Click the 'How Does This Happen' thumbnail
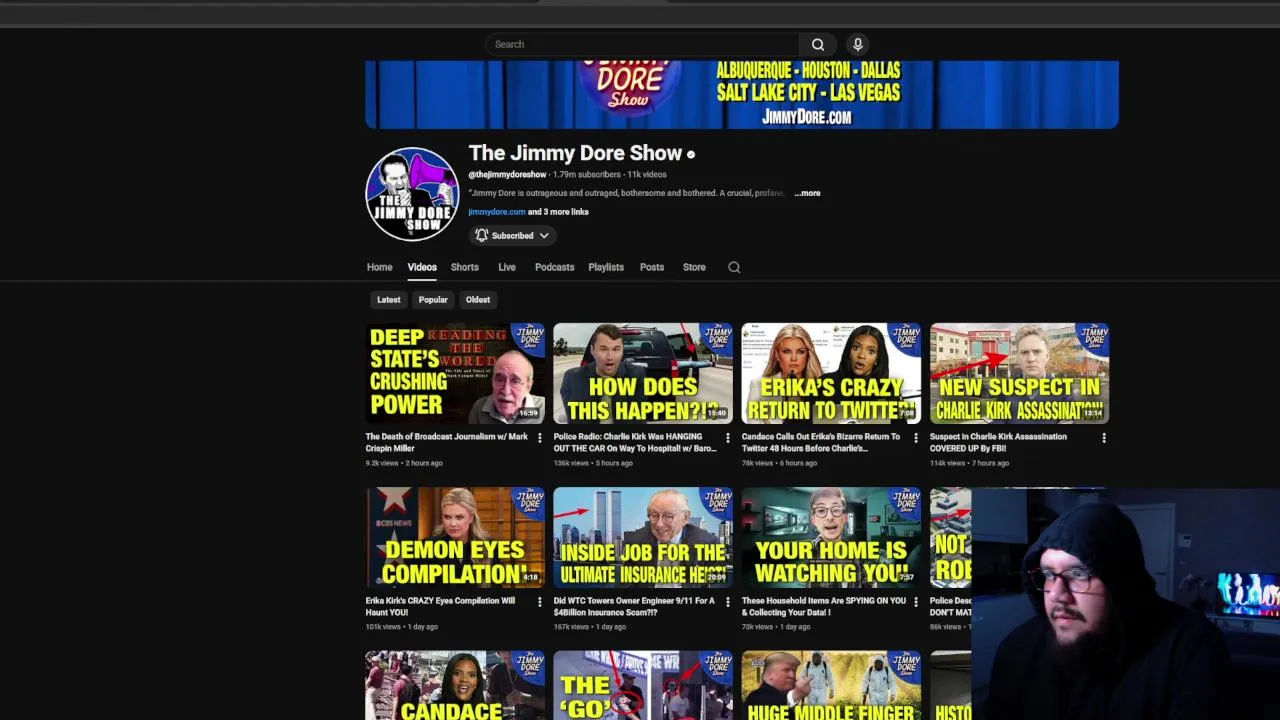The width and height of the screenshot is (1280, 720). click(x=643, y=373)
